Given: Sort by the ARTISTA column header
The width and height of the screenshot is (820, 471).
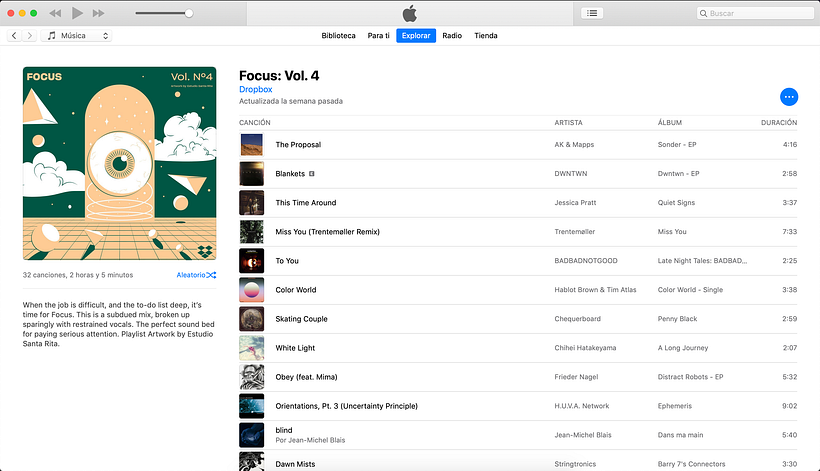Looking at the screenshot, I should coord(568,122).
